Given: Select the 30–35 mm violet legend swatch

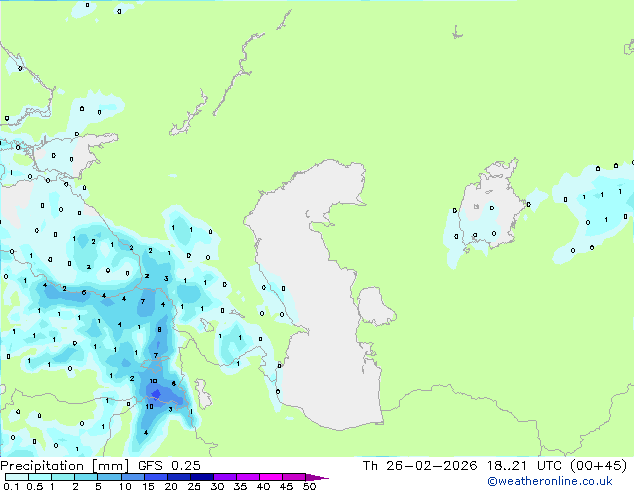Looking at the screenshot, I should 224,477.
